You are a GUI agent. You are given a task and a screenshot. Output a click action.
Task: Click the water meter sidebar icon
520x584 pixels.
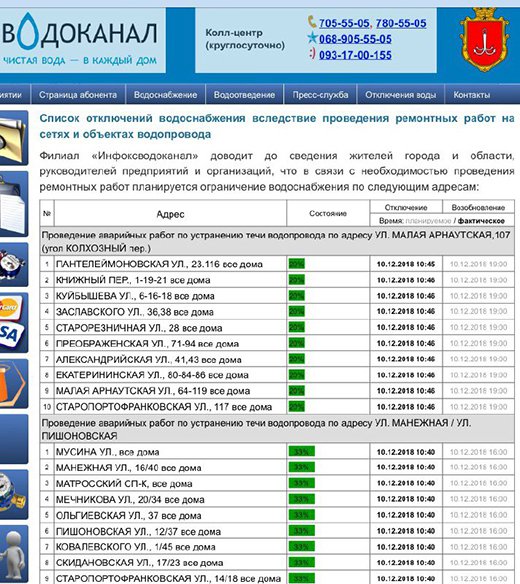14,495
